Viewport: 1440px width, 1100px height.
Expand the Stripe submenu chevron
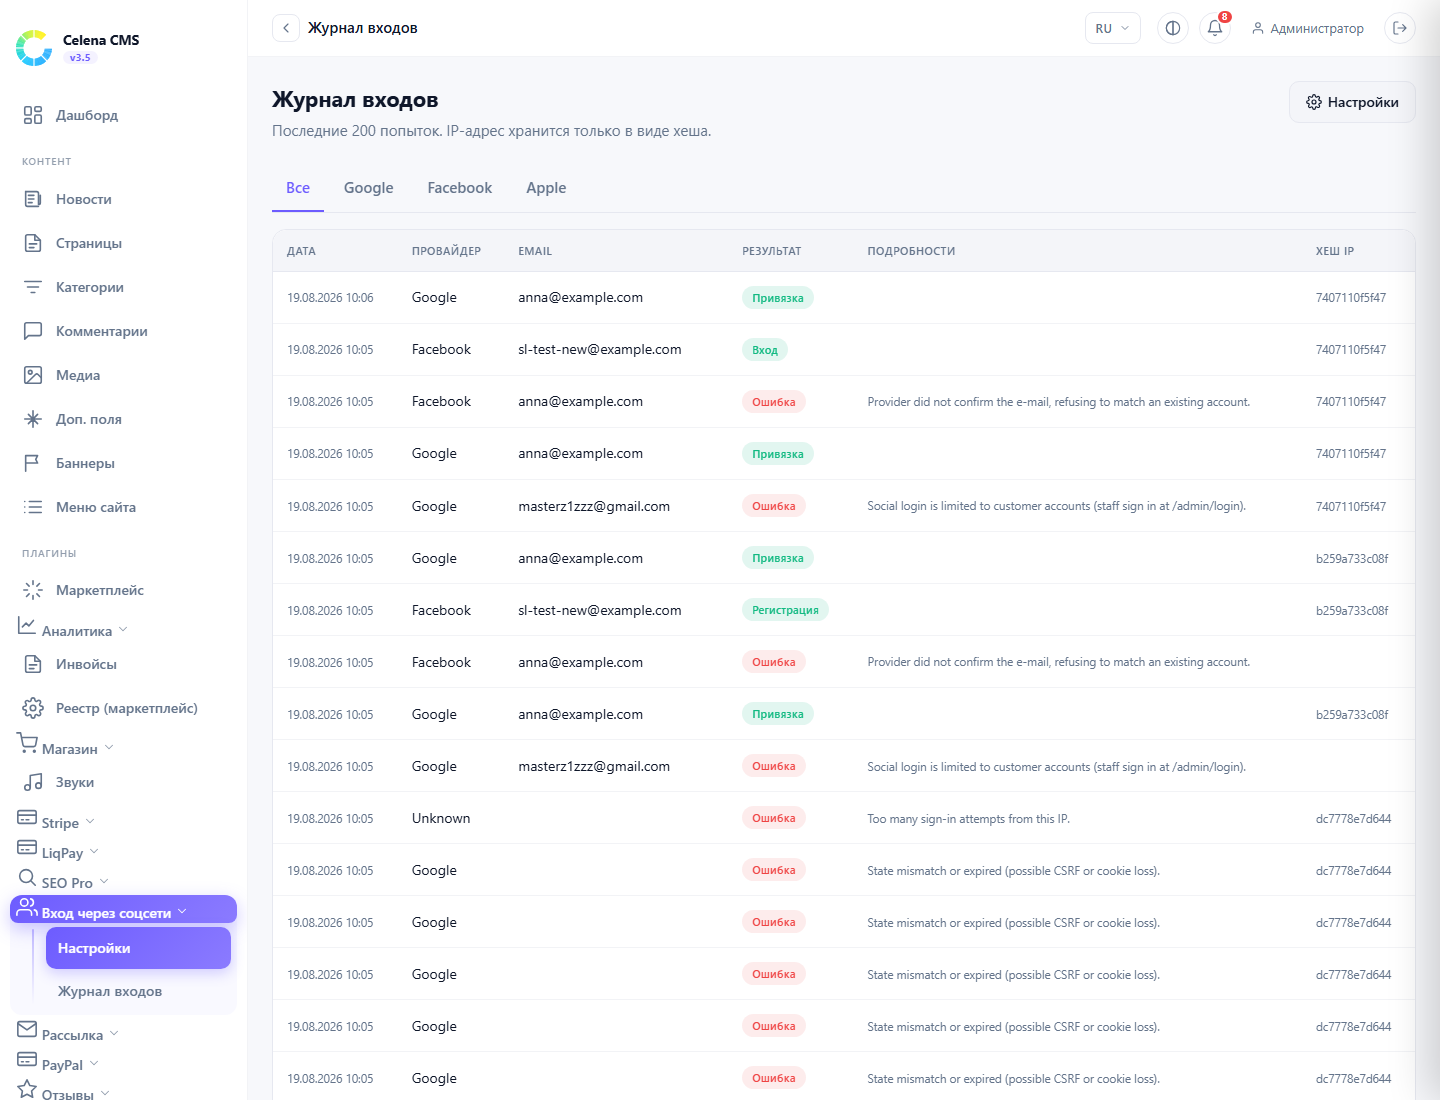(90, 822)
